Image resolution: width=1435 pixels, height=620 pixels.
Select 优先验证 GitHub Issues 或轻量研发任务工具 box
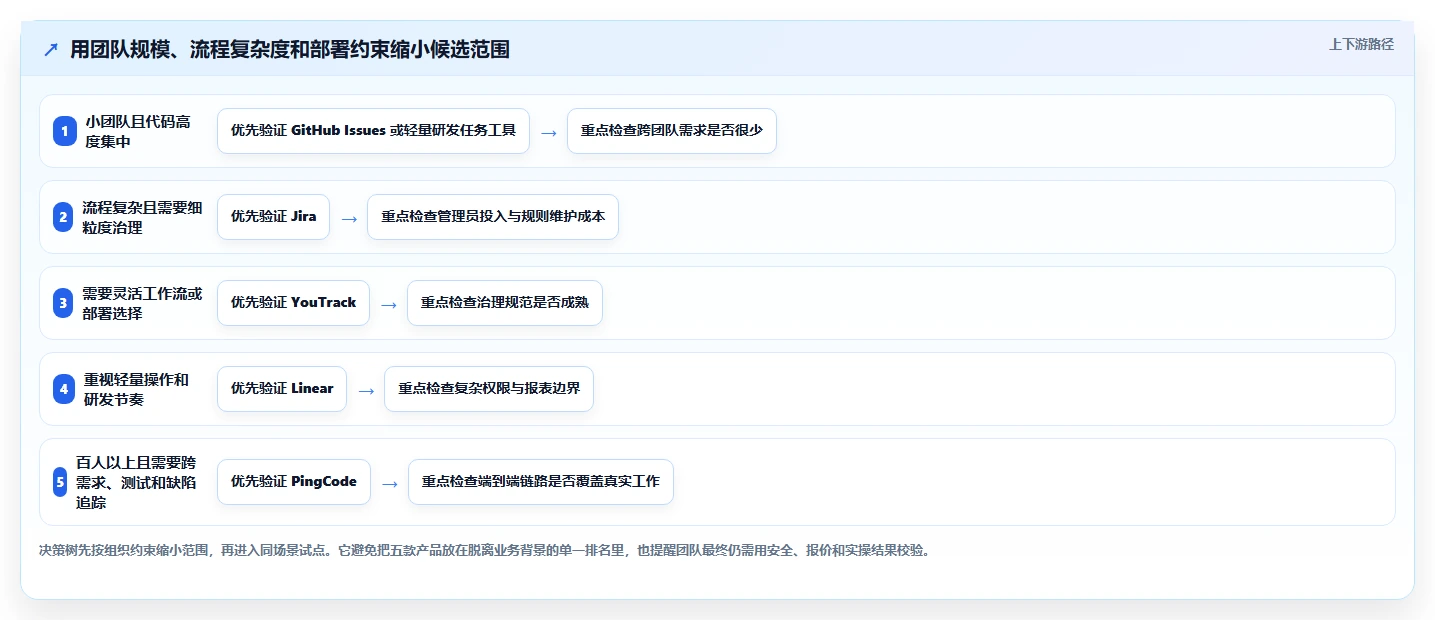click(x=373, y=131)
